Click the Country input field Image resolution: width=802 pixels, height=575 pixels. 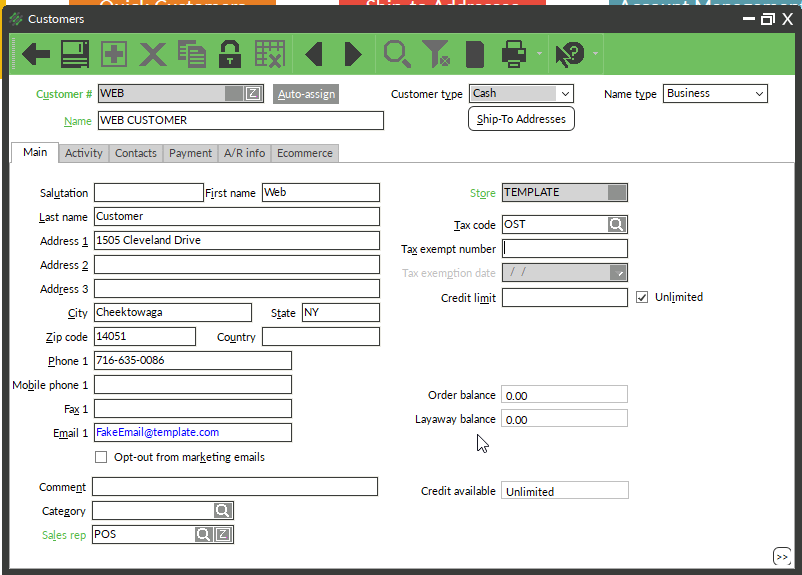pyautogui.click(x=321, y=337)
